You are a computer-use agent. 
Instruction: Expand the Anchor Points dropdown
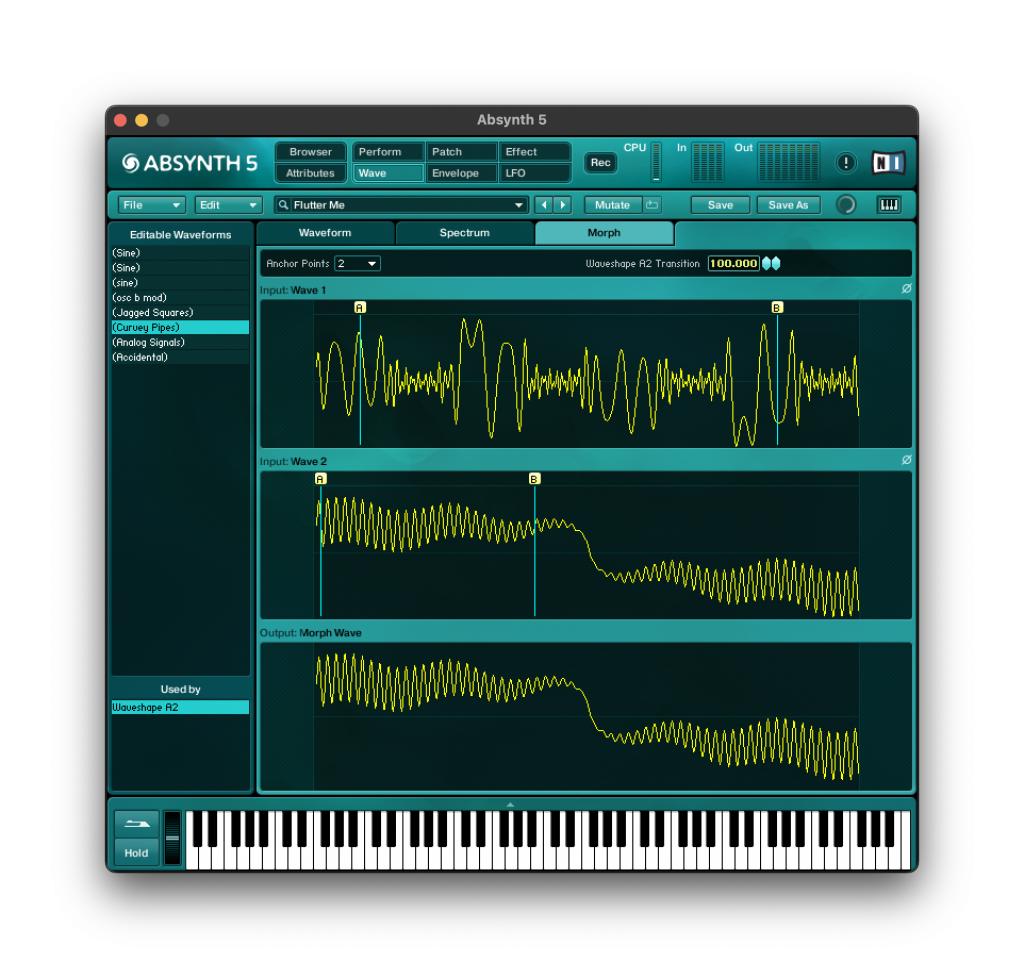358,263
